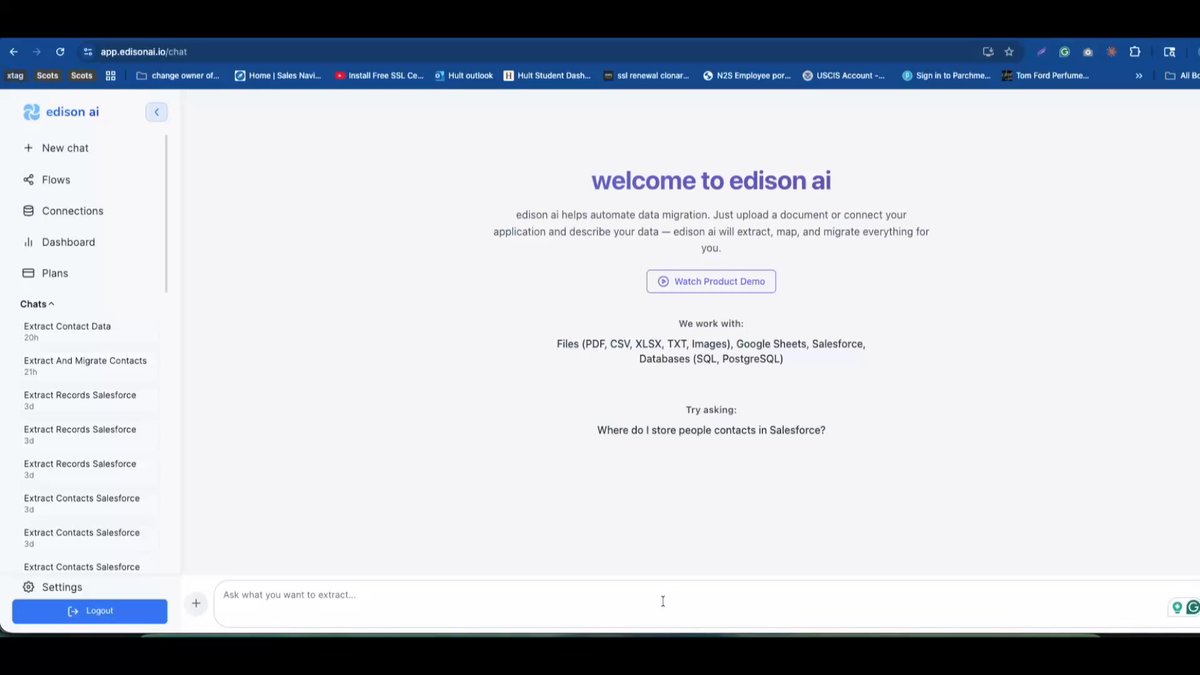The image size is (1200, 675).
Task: Click the install app icon in address bar
Action: 988,51
